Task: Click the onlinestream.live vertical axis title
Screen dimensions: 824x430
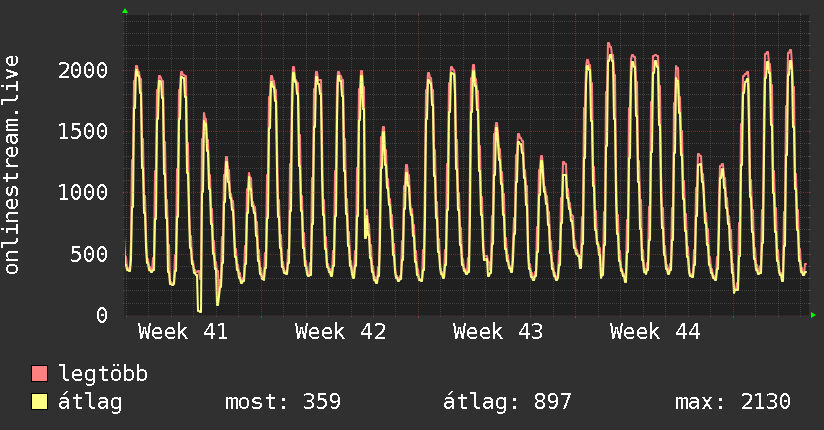Action: coord(12,165)
